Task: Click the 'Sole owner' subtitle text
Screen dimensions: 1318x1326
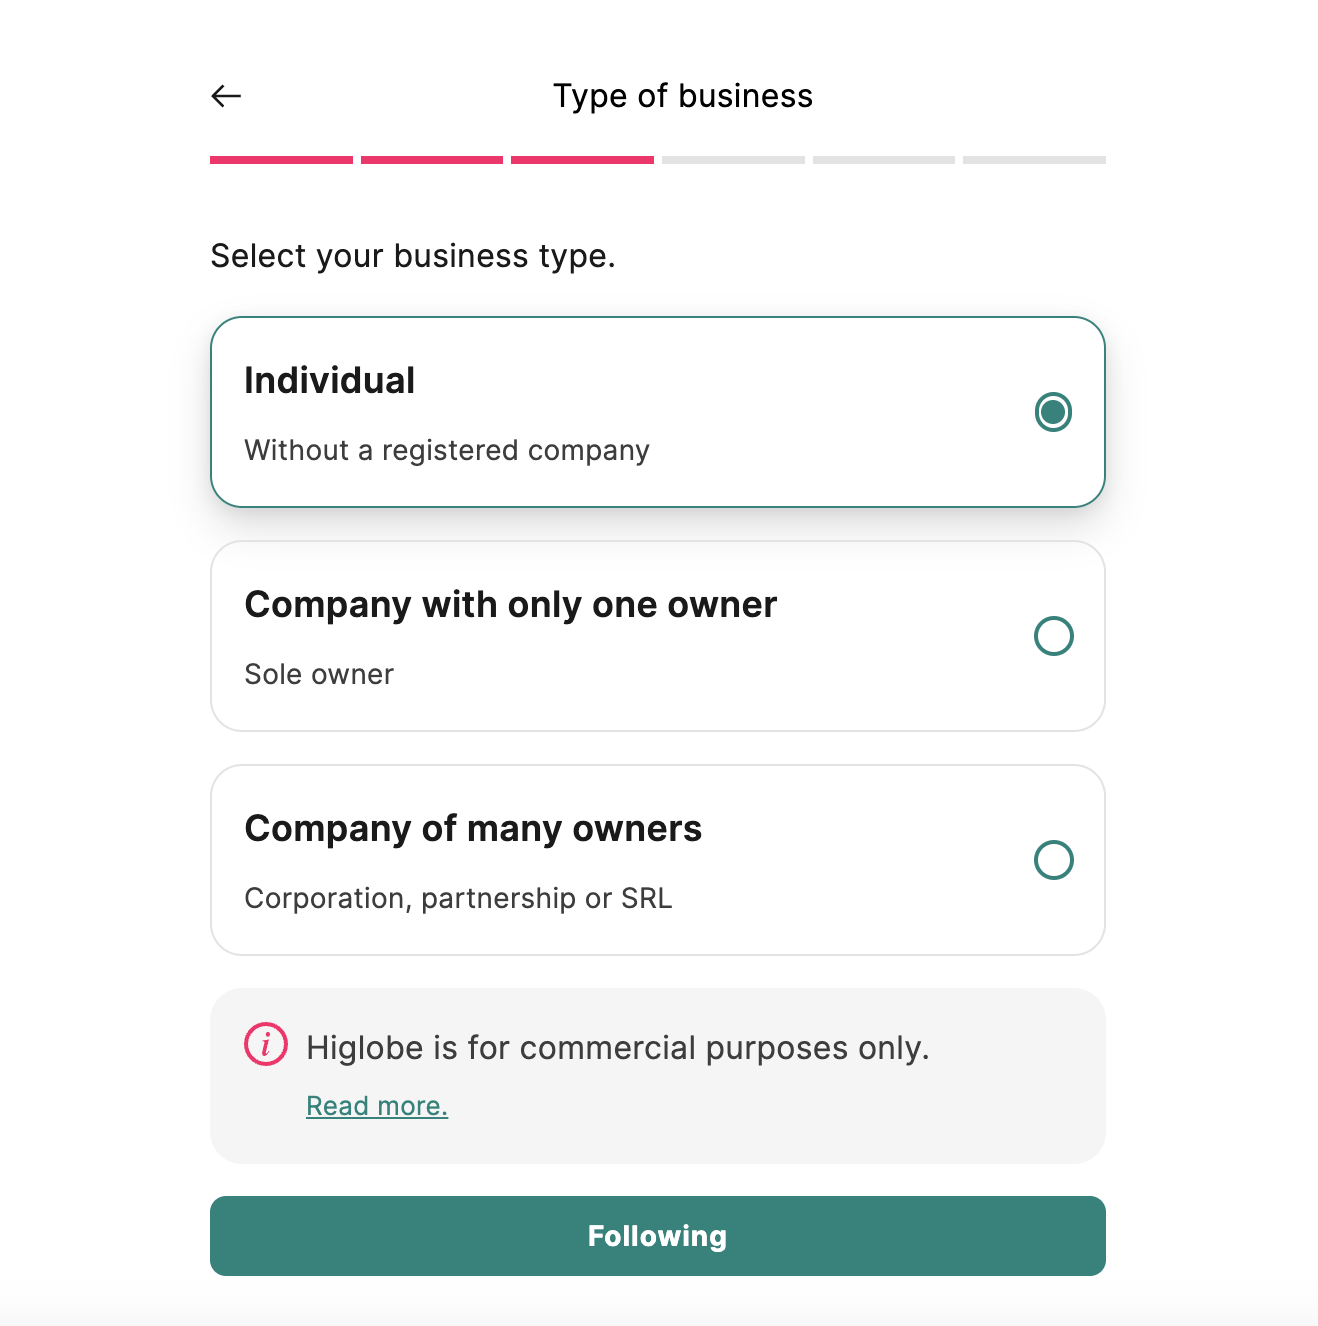Action: click(319, 674)
